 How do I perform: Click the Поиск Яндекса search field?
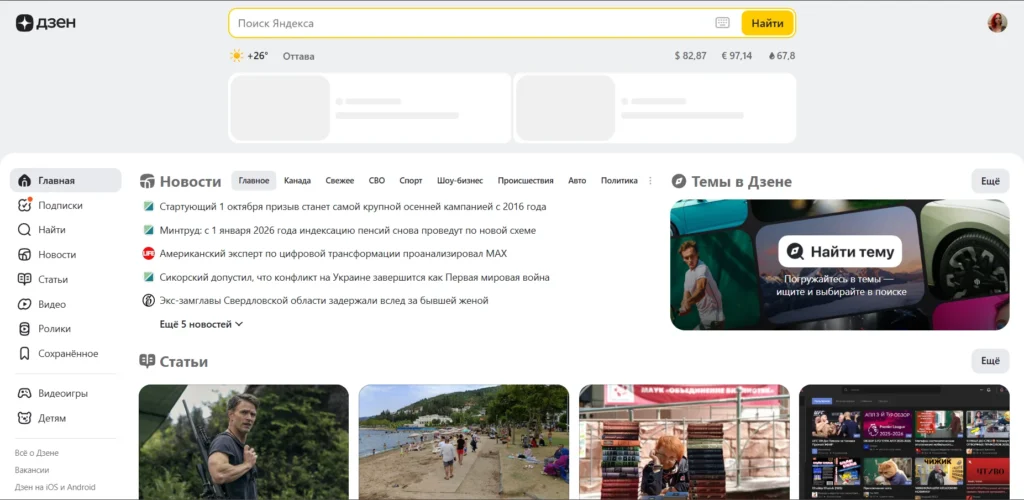click(x=472, y=23)
